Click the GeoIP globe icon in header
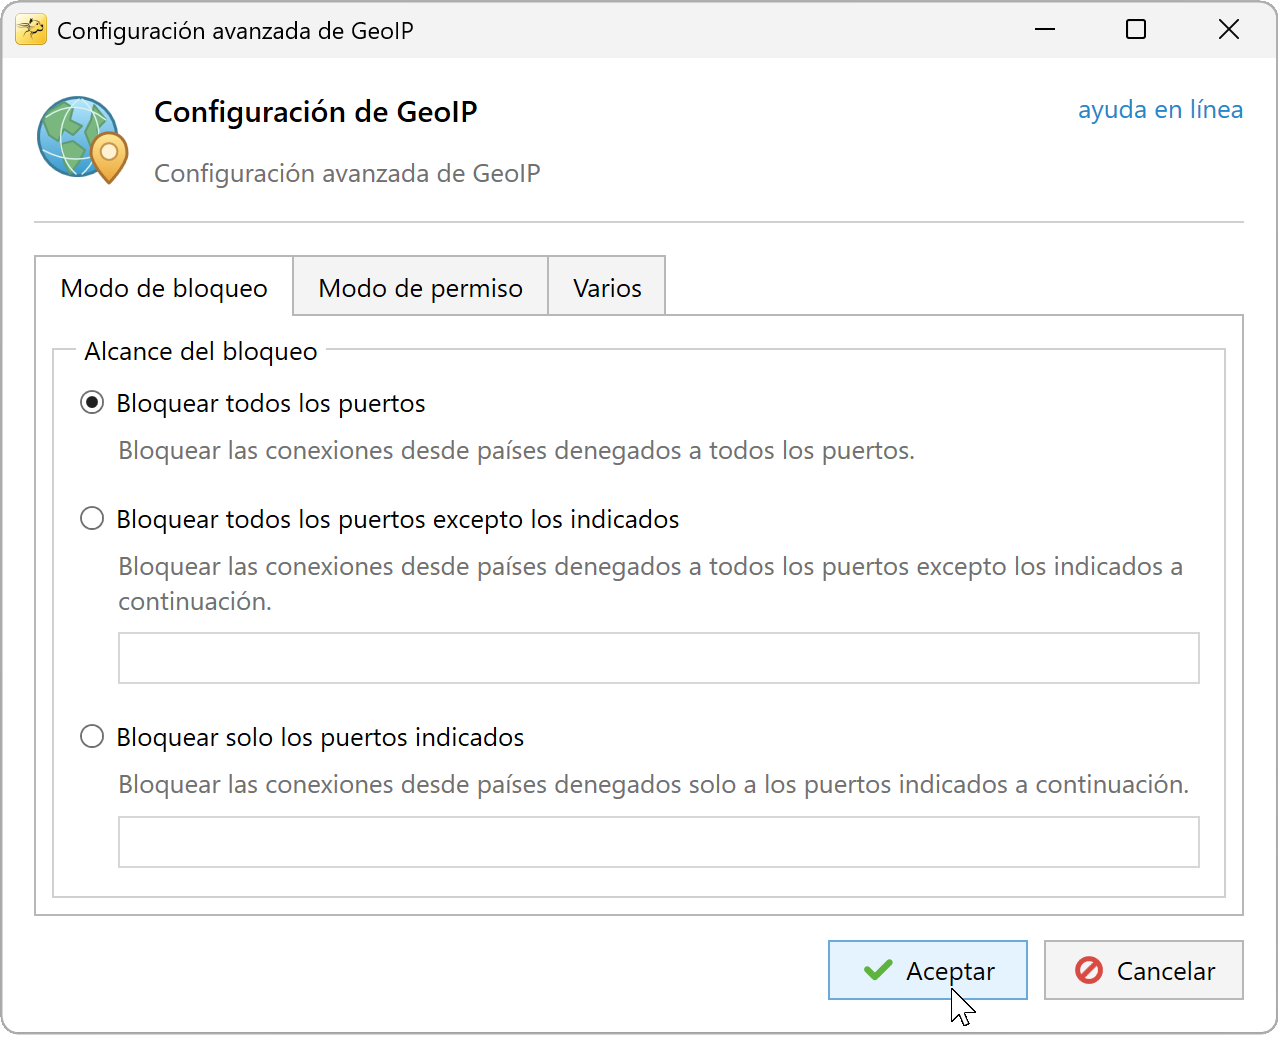 tap(83, 139)
